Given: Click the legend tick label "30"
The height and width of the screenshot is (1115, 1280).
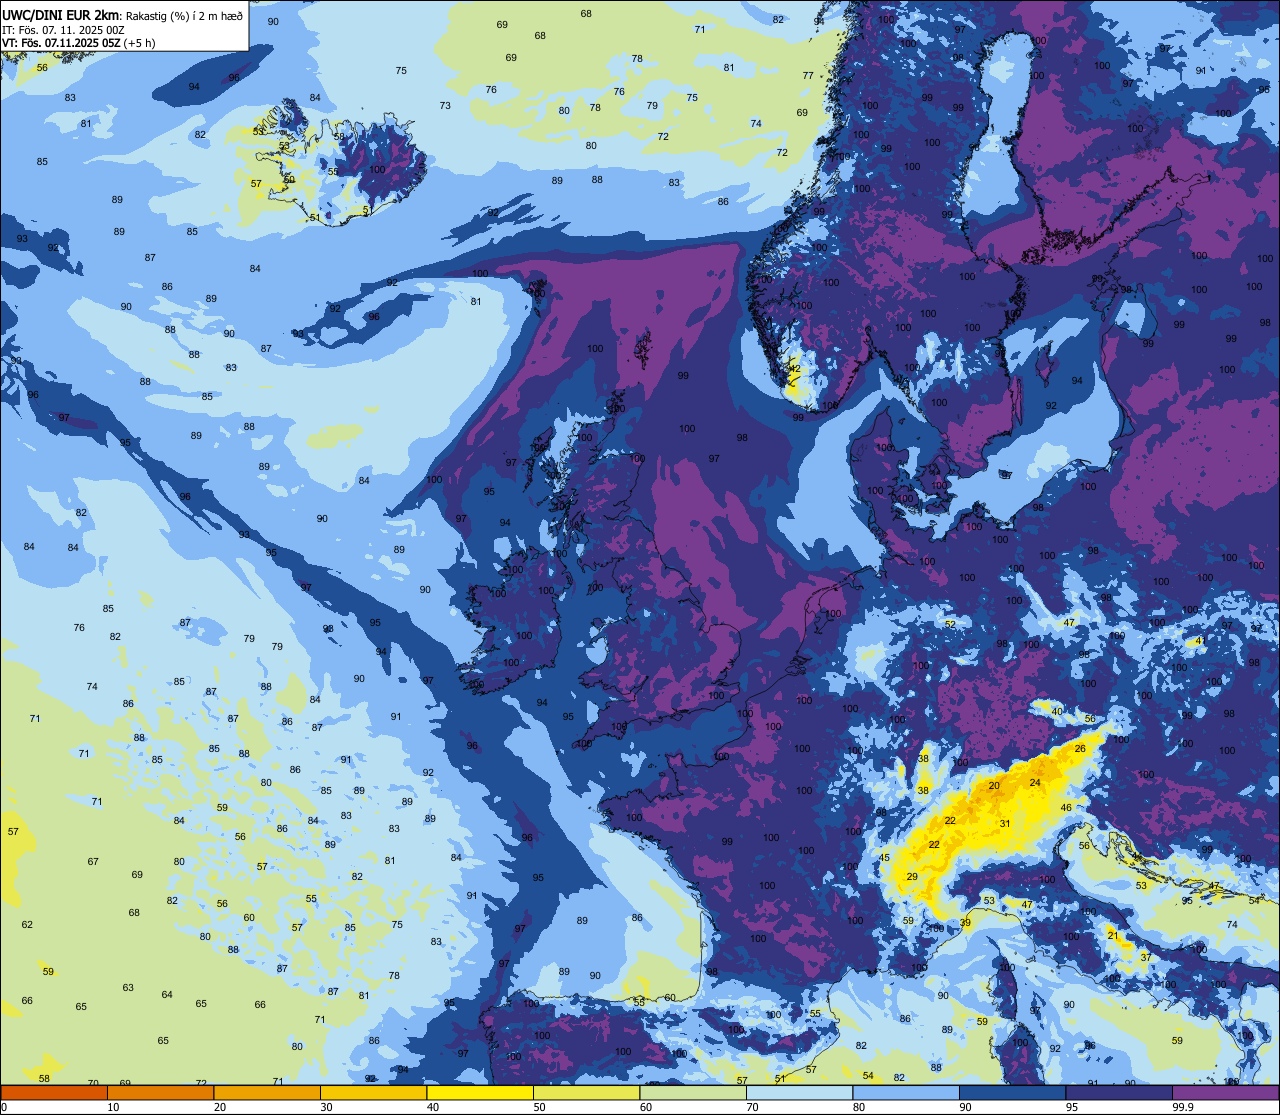Looking at the screenshot, I should coord(326,1107).
